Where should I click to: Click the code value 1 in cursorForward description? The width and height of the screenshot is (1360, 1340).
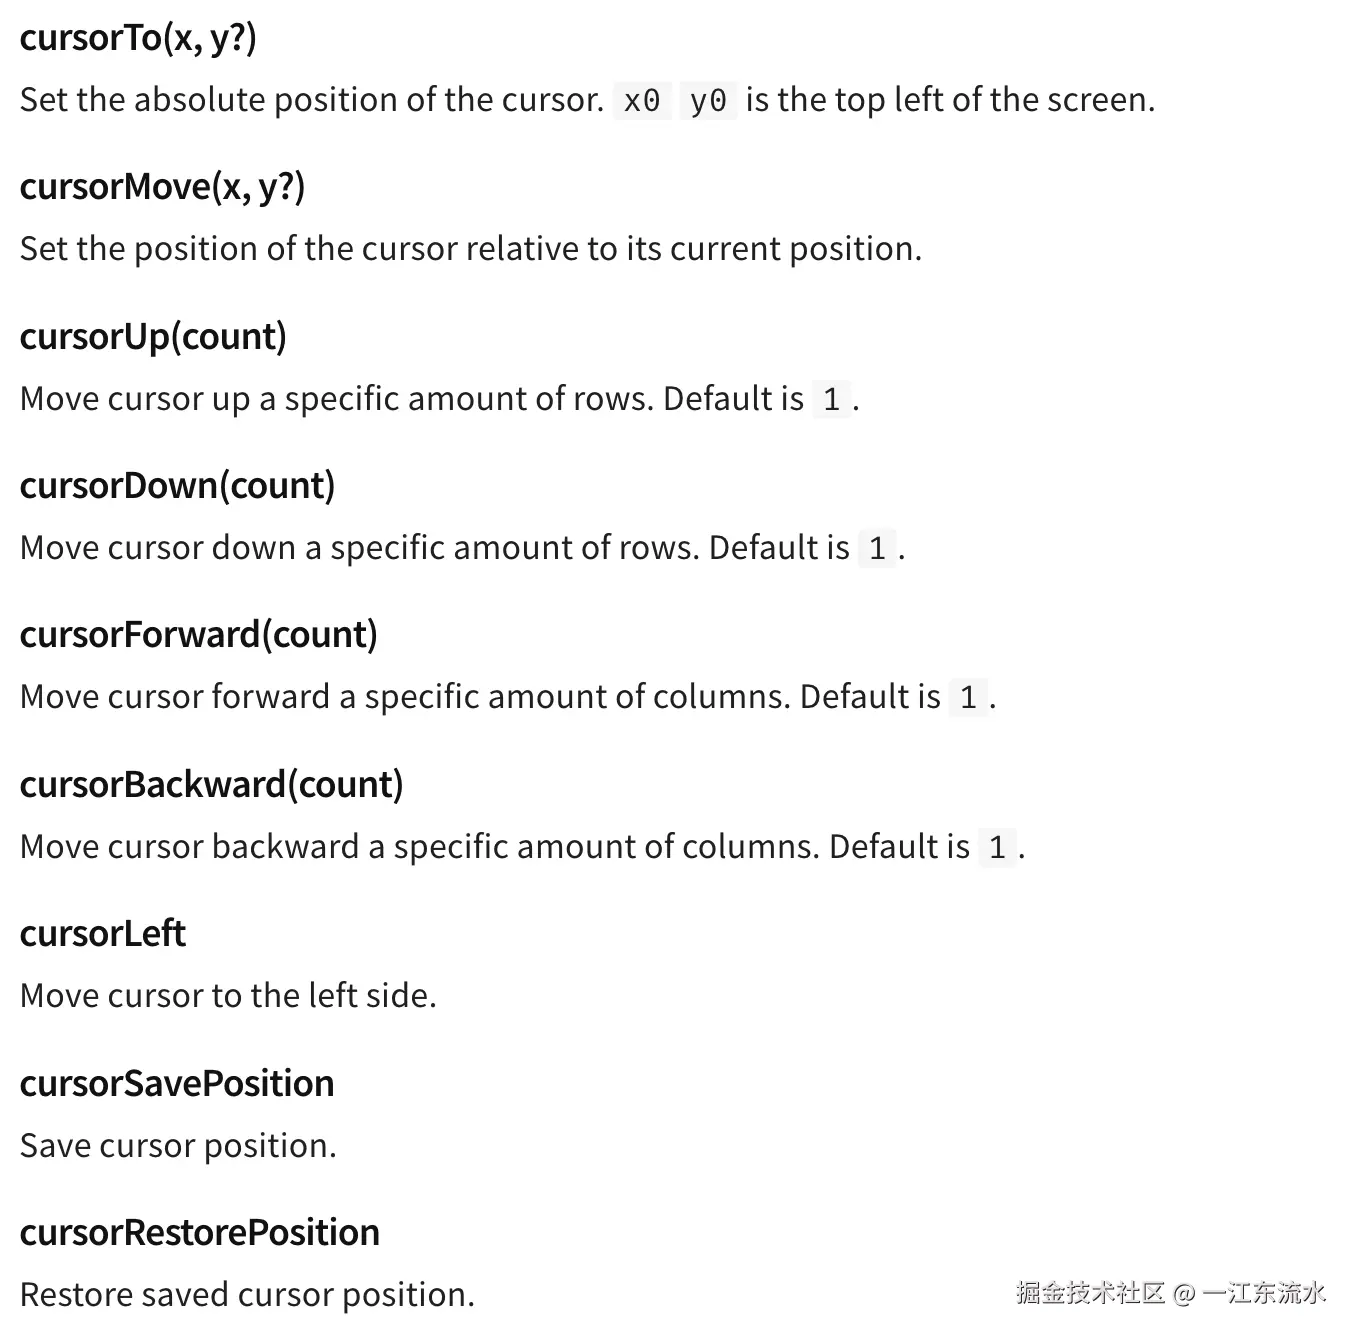(968, 698)
